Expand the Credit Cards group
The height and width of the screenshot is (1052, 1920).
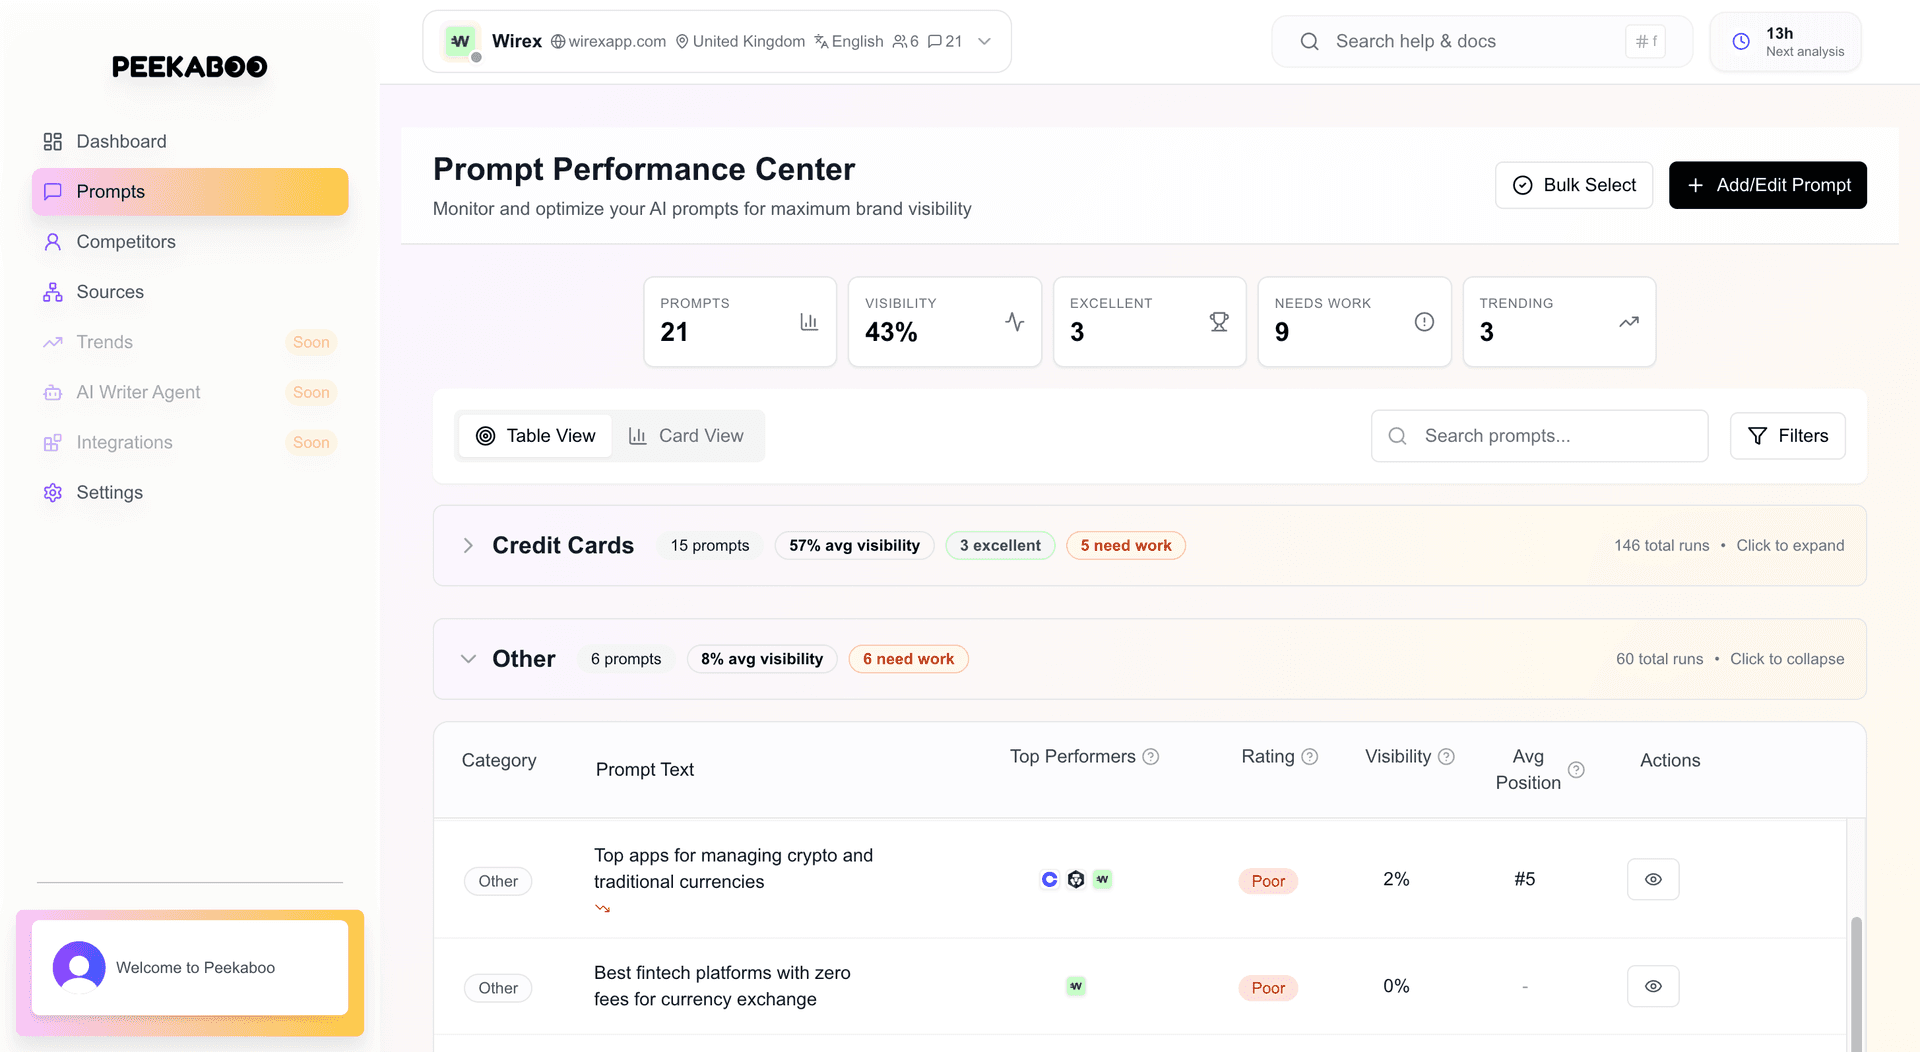468,545
